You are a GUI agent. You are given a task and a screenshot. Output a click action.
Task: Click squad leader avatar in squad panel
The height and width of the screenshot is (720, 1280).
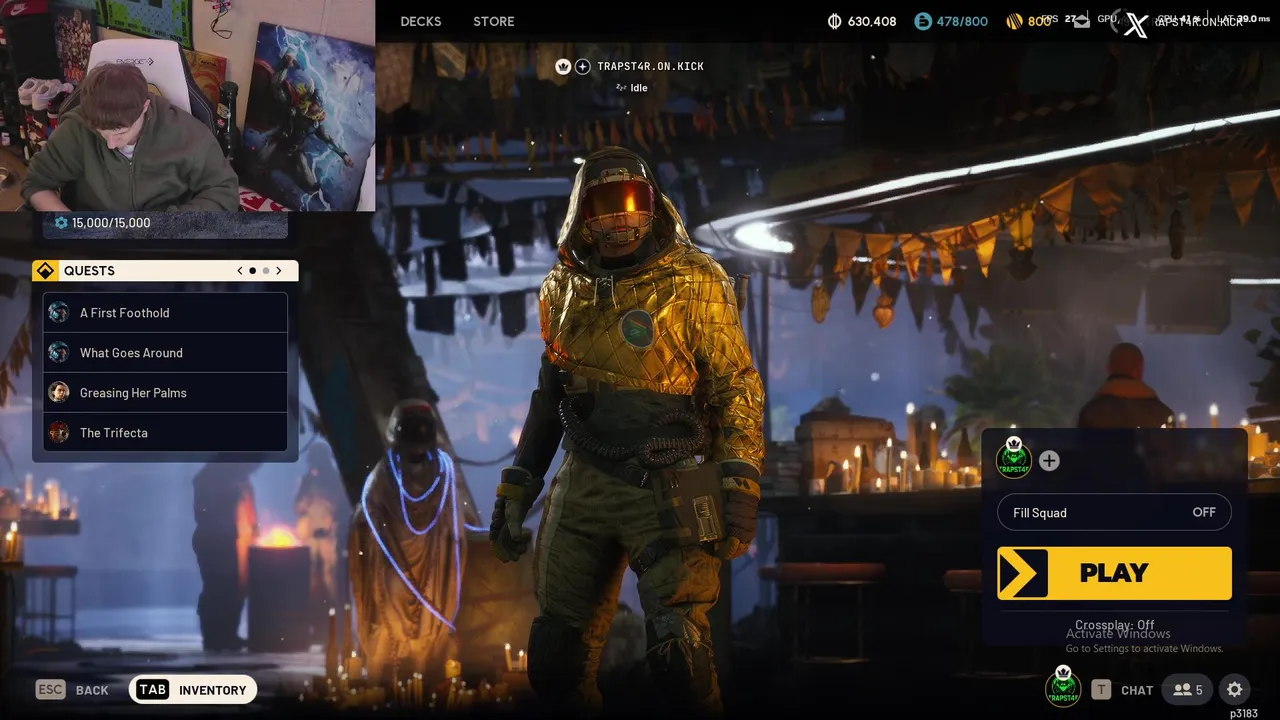point(1014,459)
